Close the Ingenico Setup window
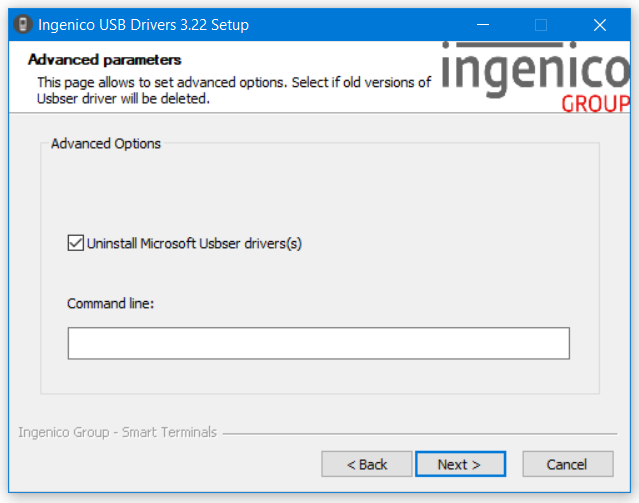The height and width of the screenshot is (503, 639). (600, 25)
